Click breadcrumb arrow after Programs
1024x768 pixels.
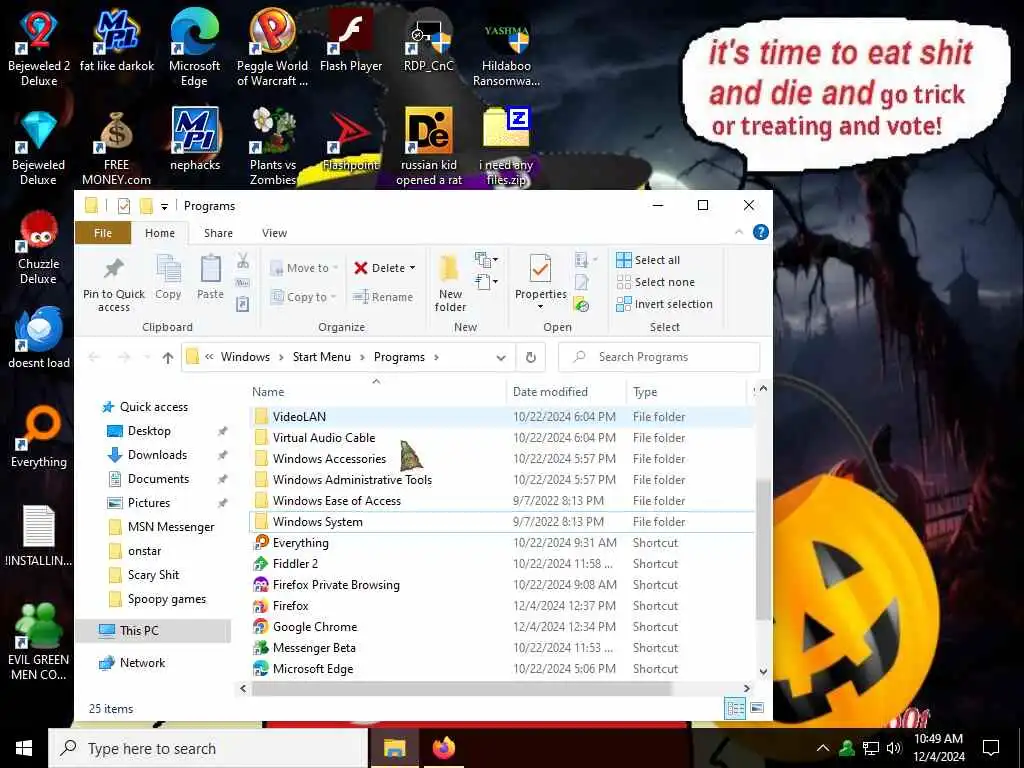[x=436, y=357]
